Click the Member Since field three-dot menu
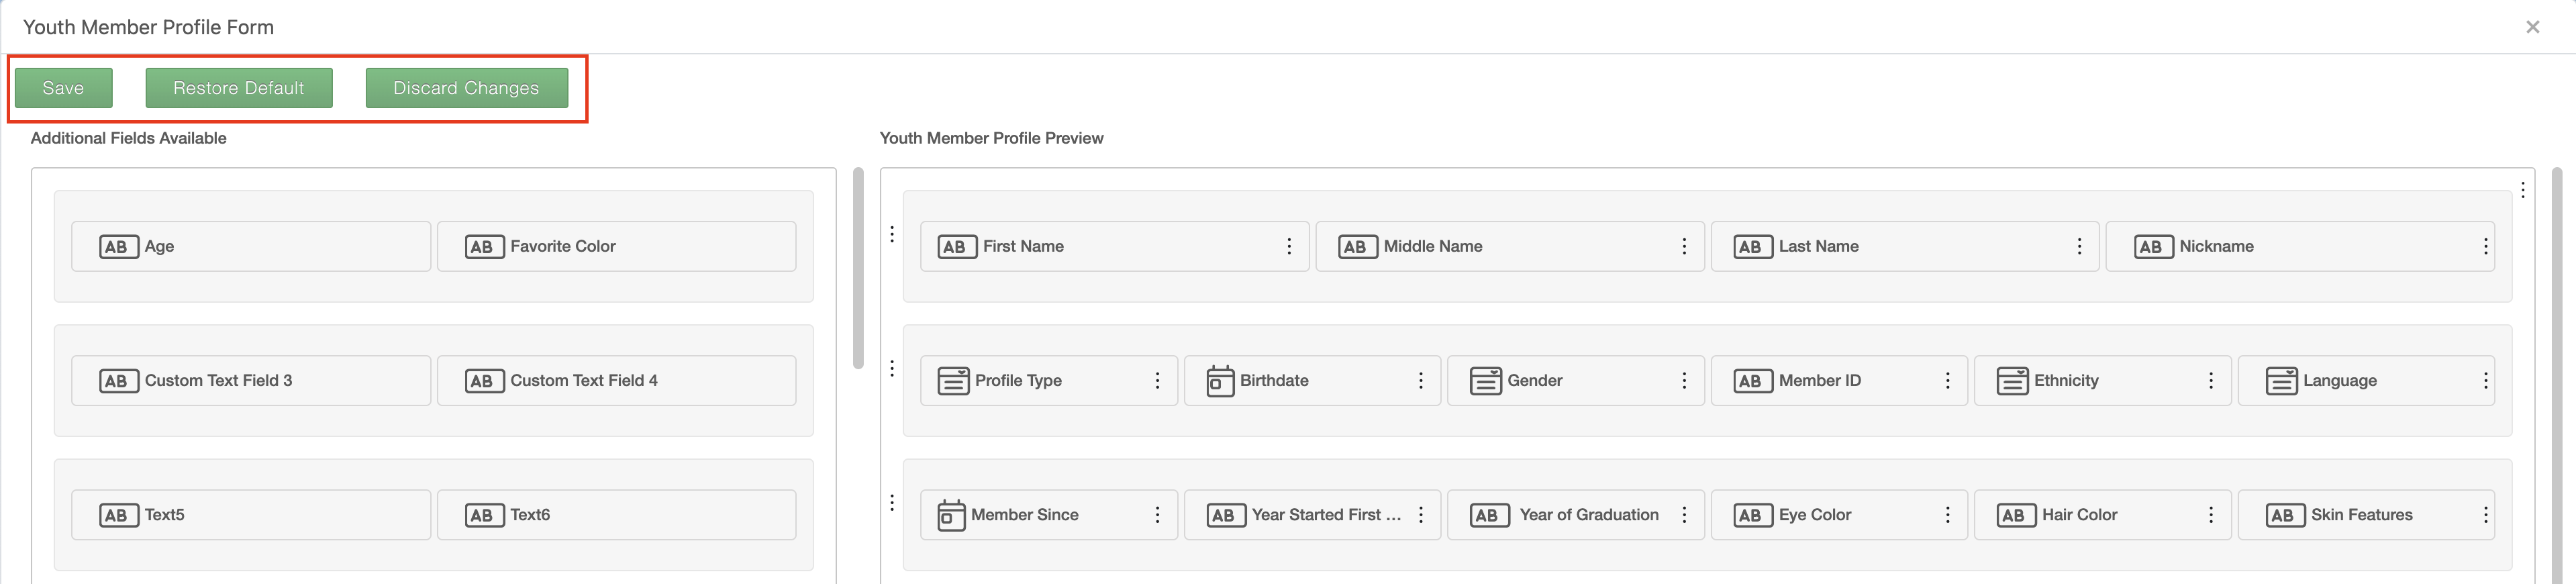 tap(1157, 514)
